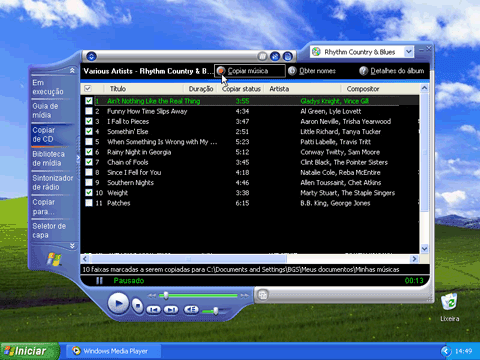
Task: Click the sidebar scroll-up double chevron
Action: 72,71
